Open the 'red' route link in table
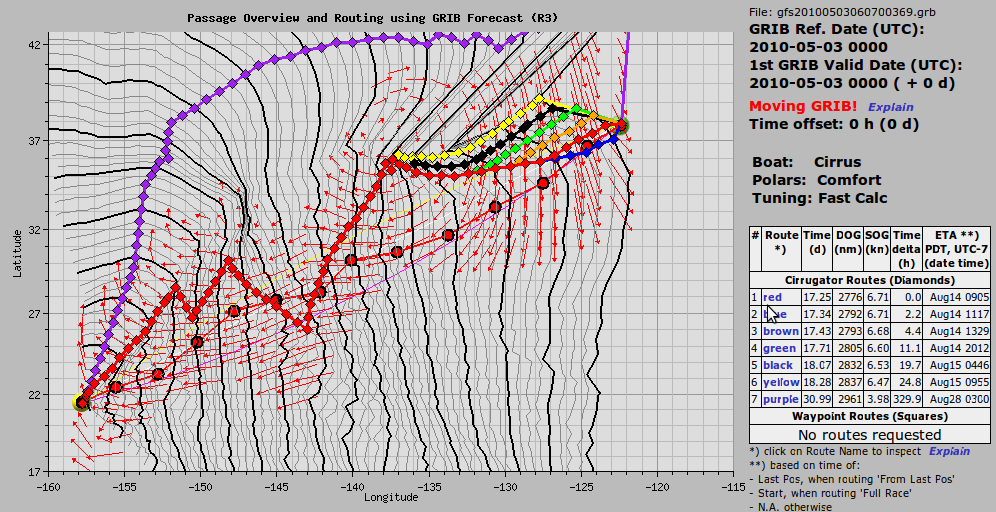The image size is (996, 512). click(x=772, y=297)
